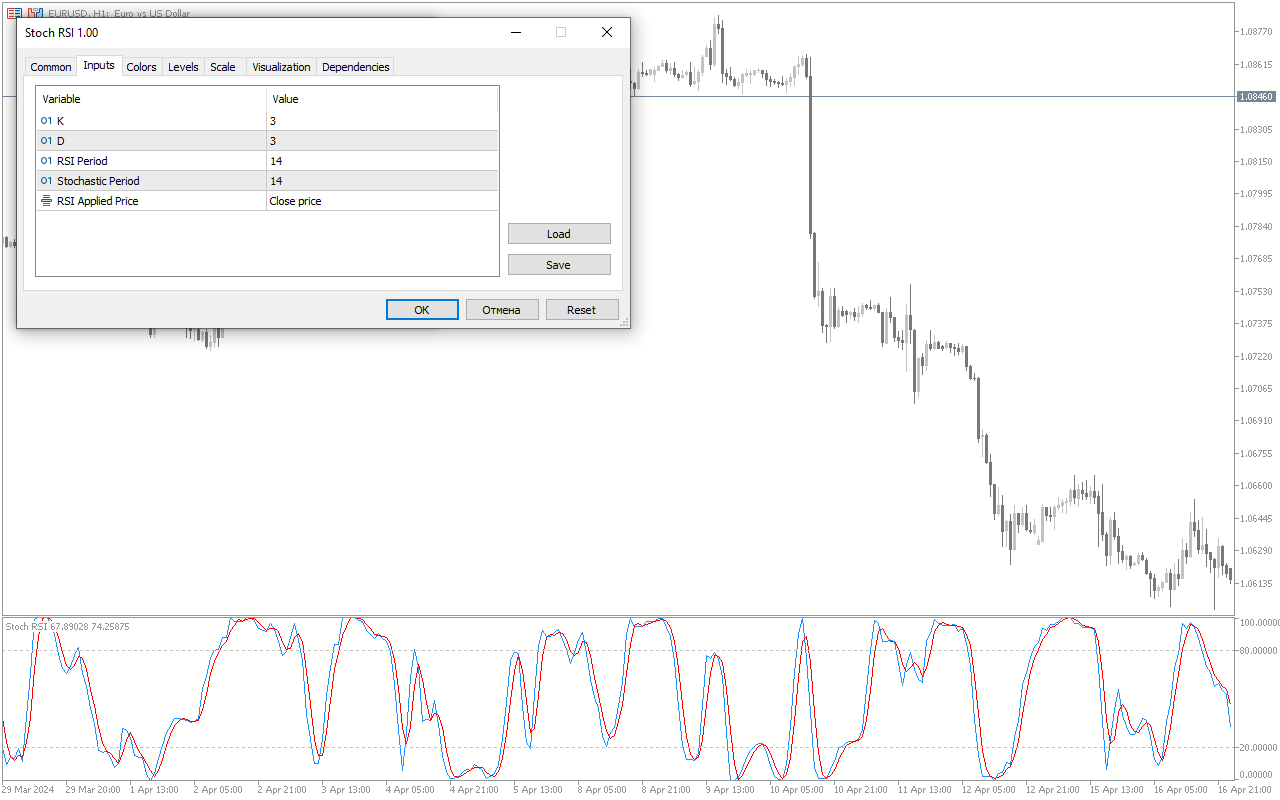Click the OK button
Screen dimensions: 1280x800
click(x=422, y=310)
